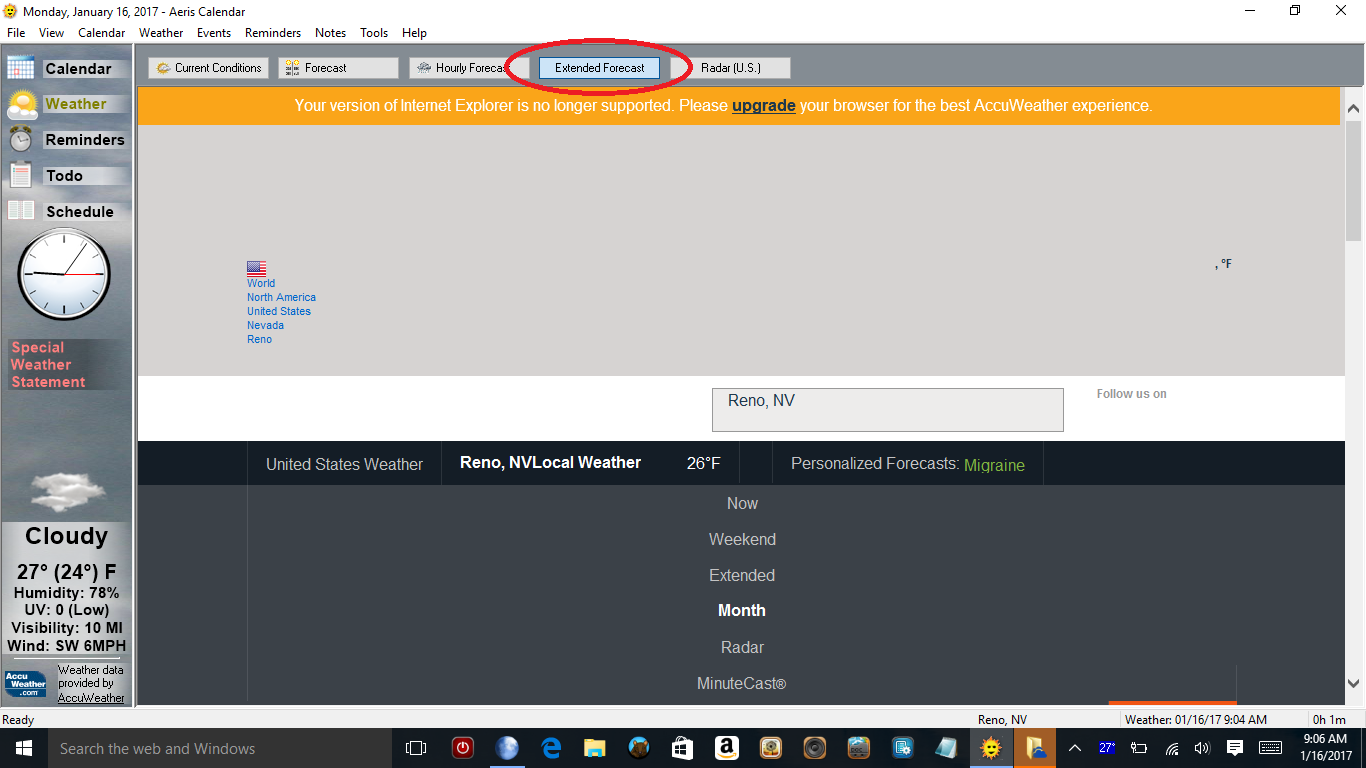Select MinuteCast in the forecast navigation
1366x768 pixels.
[x=742, y=684]
